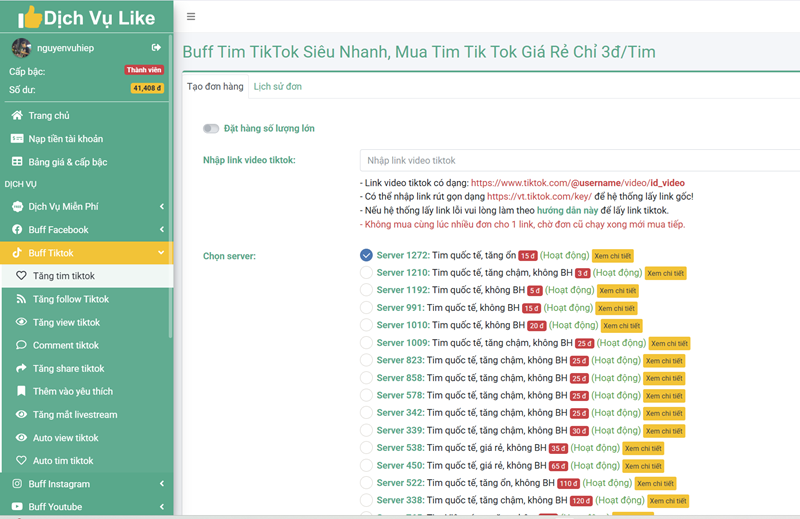Screen dimensions: 800x519
Task: Click the Buff Tiktok logo icon
Action: click(17, 253)
